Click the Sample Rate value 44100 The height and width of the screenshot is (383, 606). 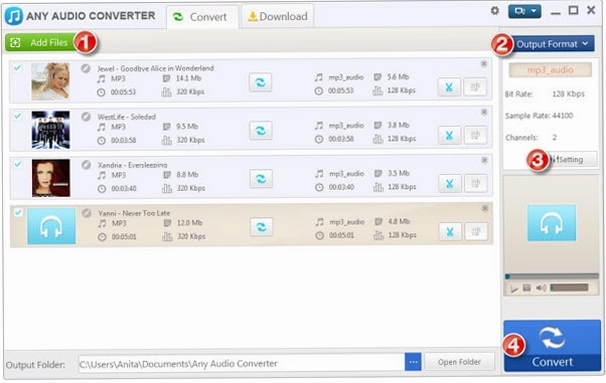pos(562,116)
